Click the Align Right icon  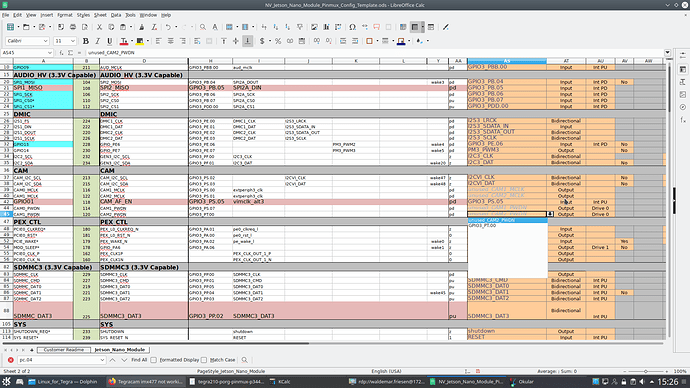pyautogui.click(x=182, y=41)
